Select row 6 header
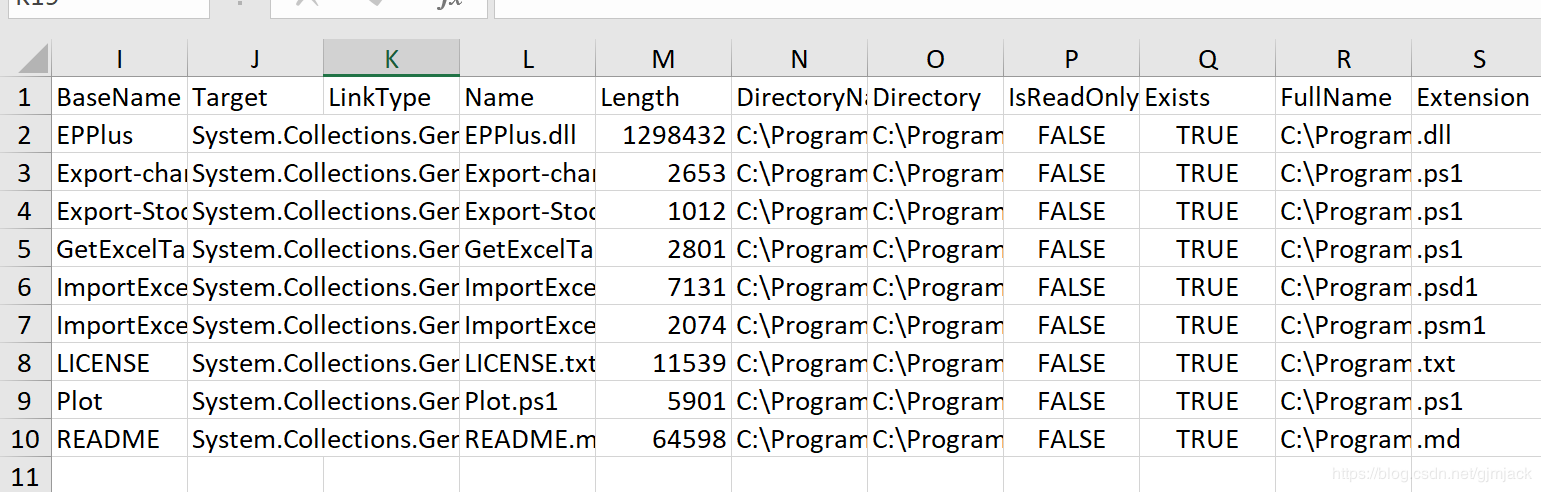 click(25, 287)
